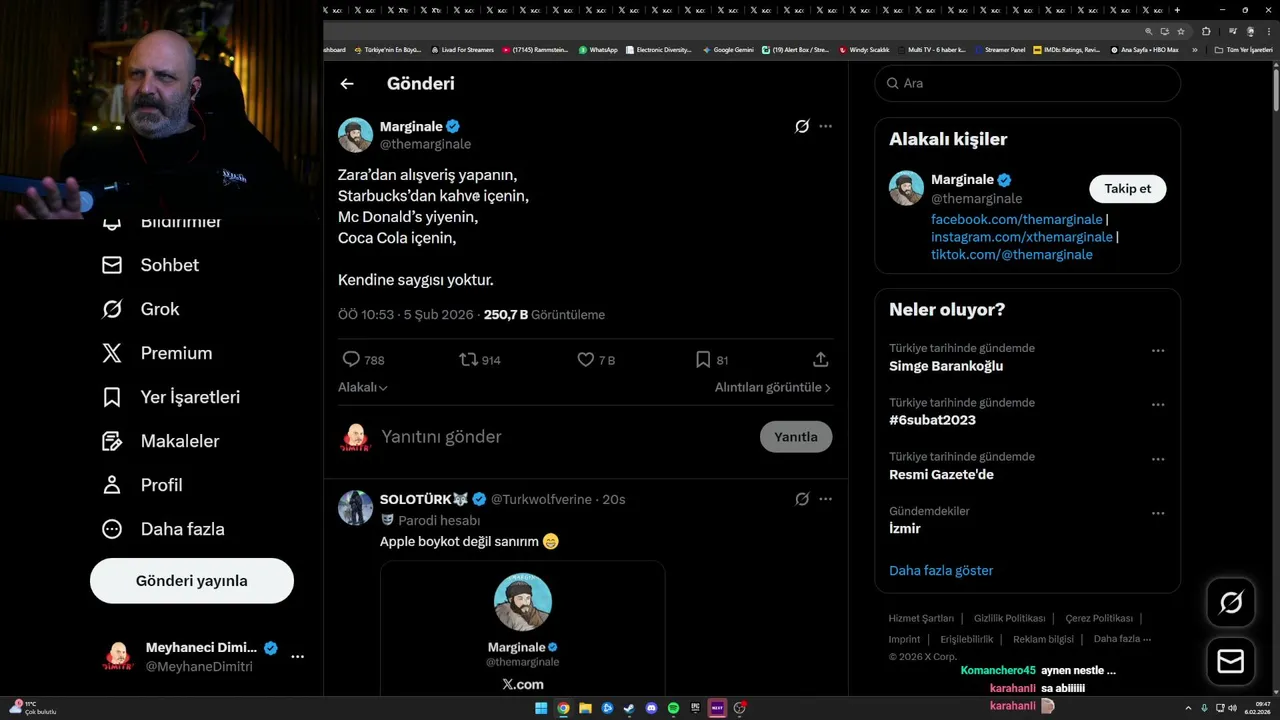This screenshot has height=720, width=1280.
Task: Open Alıntıları görüntüle link
Action: pos(773,387)
